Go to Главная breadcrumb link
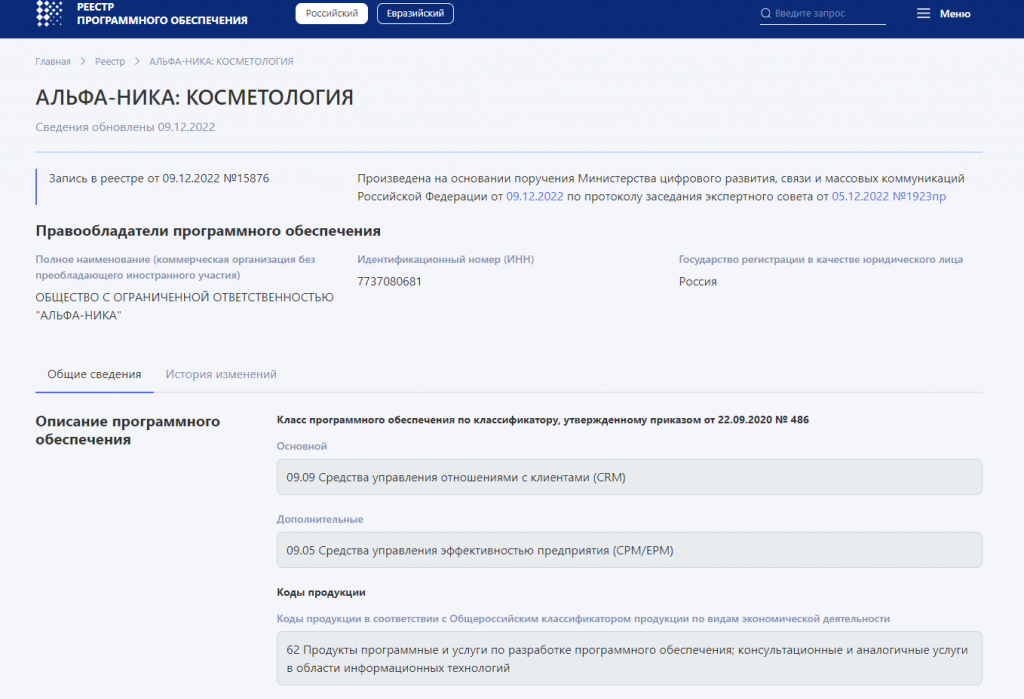The height and width of the screenshot is (699, 1024). click(53, 61)
